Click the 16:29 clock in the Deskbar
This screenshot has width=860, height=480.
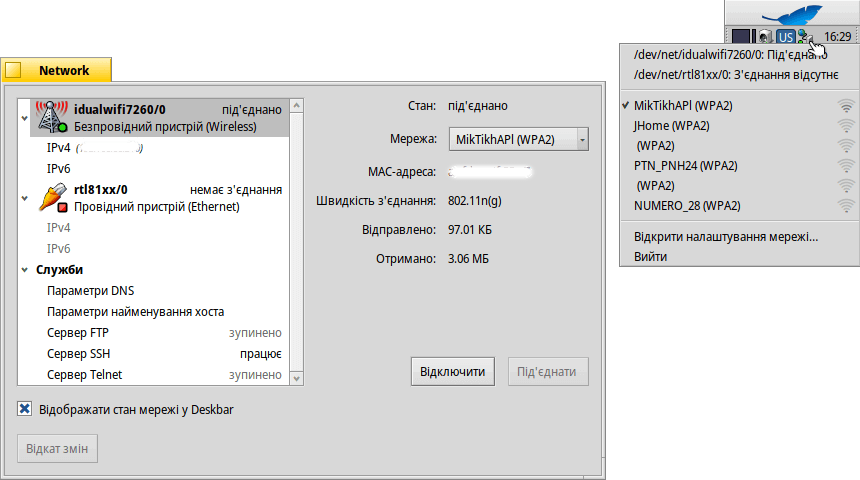(838, 37)
